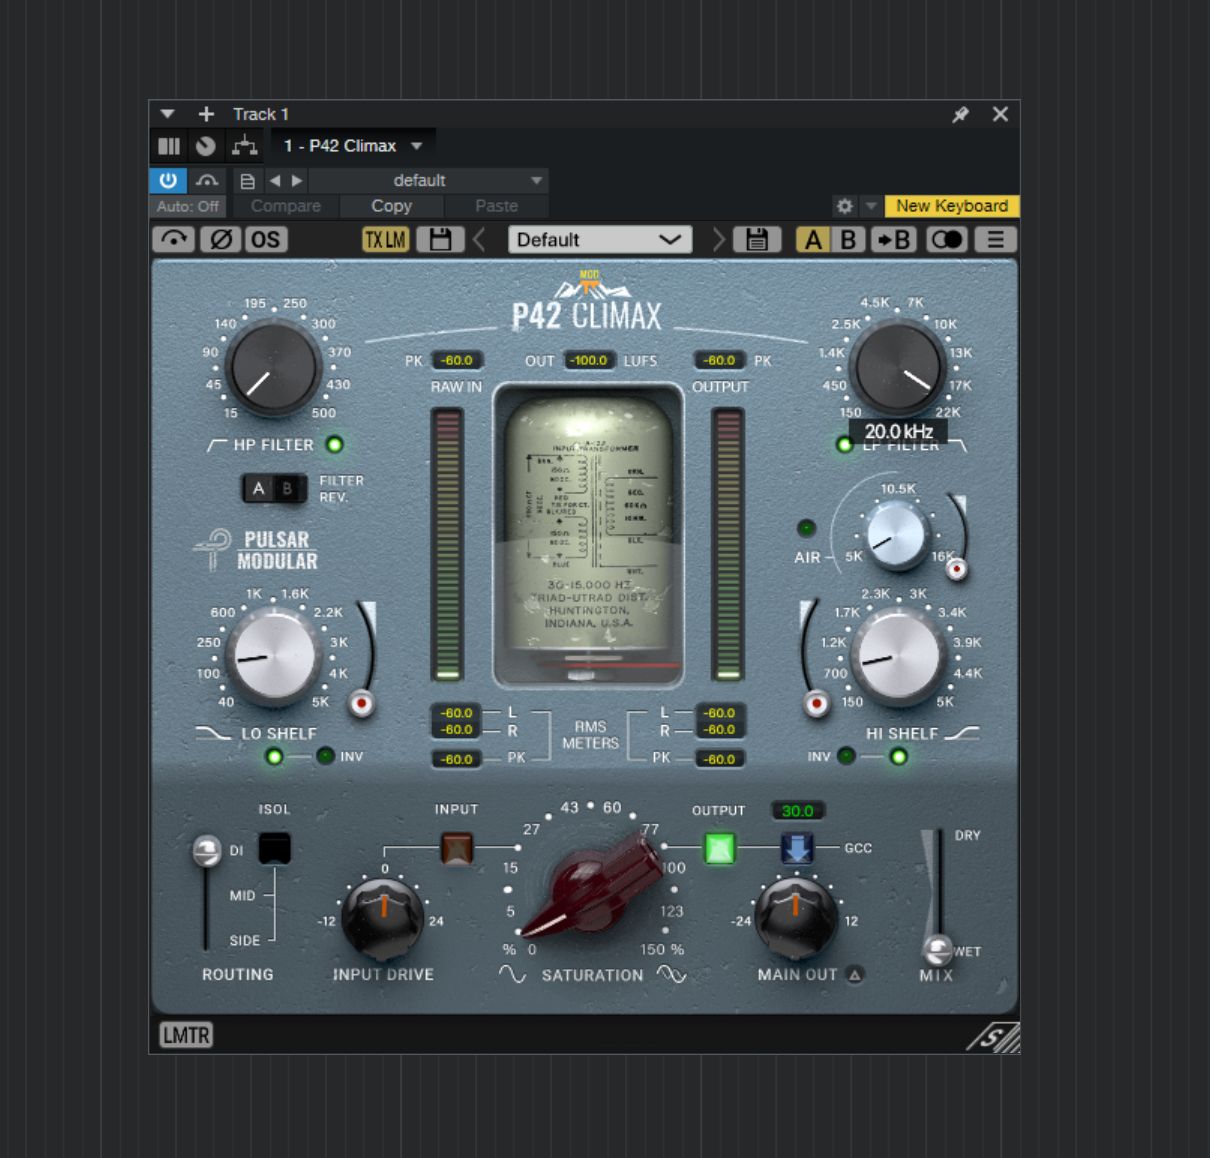Toggle the phase invert (Ø) button
This screenshot has width=1210, height=1158.
click(221, 240)
